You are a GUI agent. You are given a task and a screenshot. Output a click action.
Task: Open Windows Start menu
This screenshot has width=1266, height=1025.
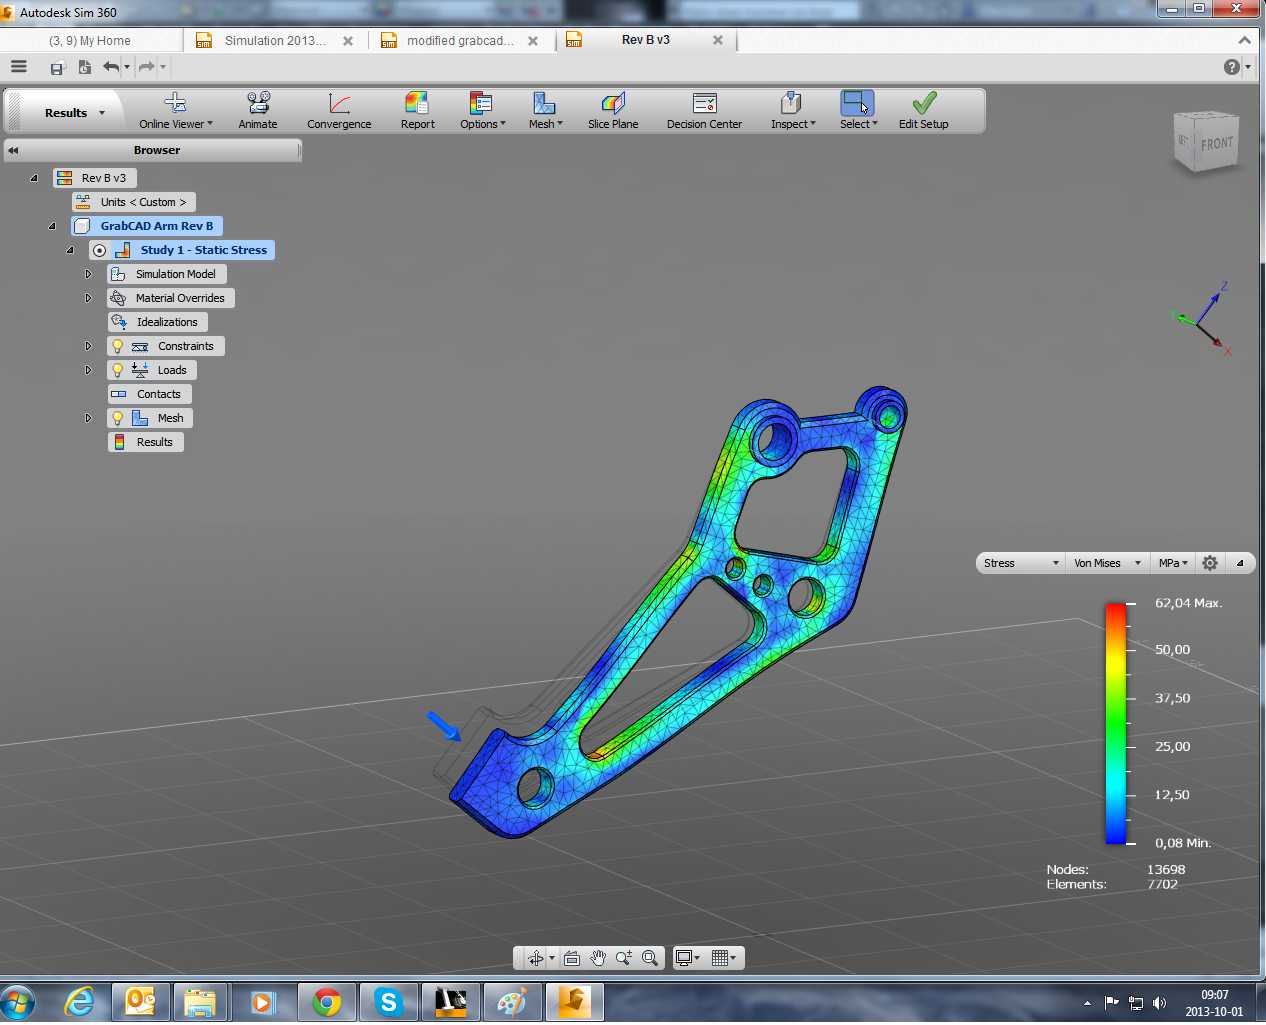tap(18, 1003)
